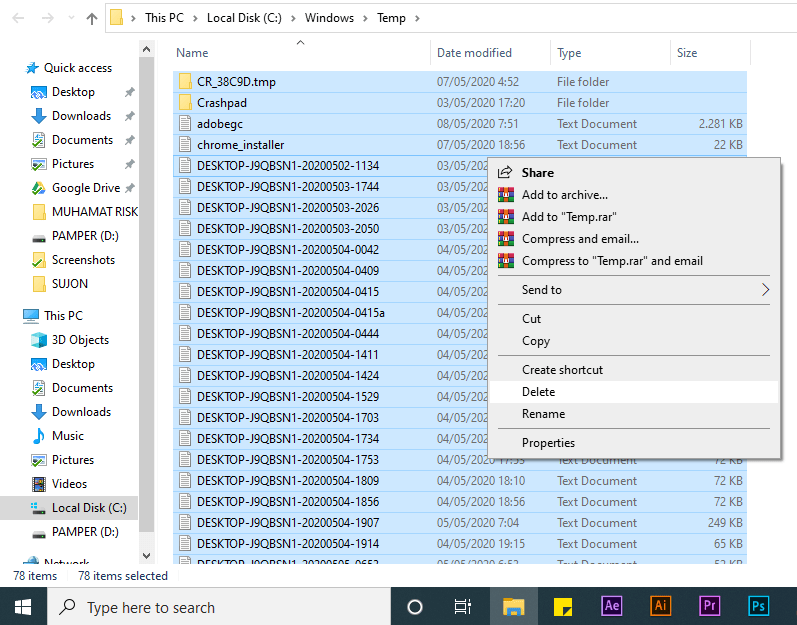Image resolution: width=797 pixels, height=625 pixels.
Task: Click the Up directory arrow icon
Action: click(x=92, y=18)
